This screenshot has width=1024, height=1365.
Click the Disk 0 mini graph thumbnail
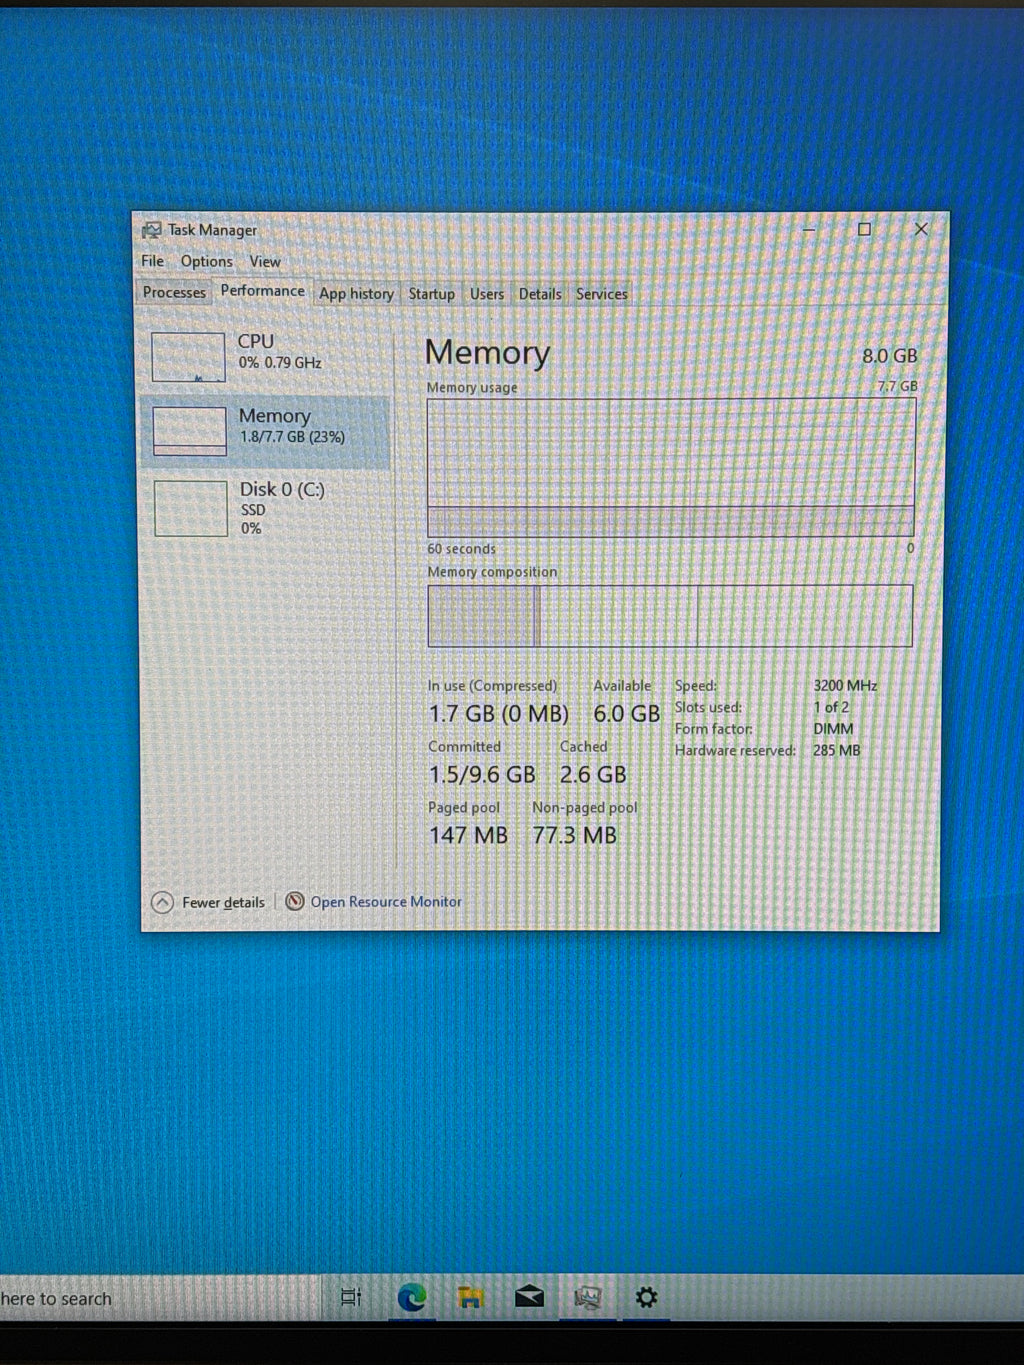coord(190,508)
